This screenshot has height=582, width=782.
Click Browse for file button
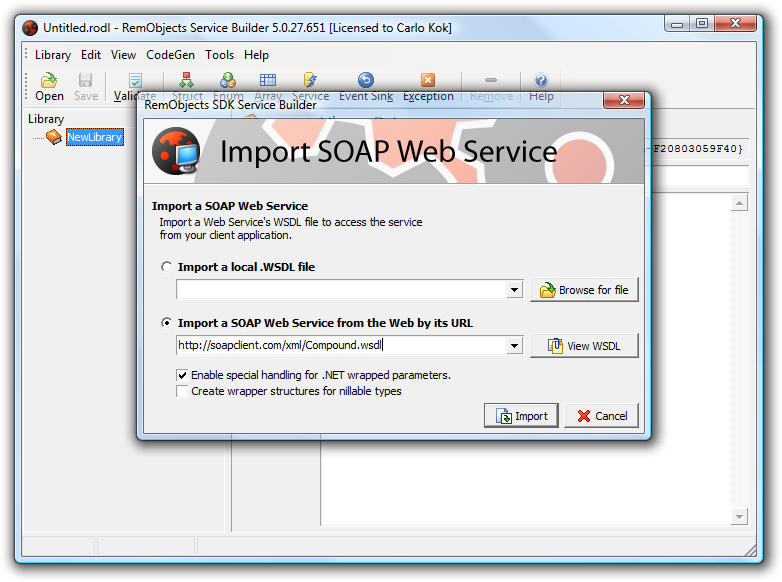coord(584,290)
